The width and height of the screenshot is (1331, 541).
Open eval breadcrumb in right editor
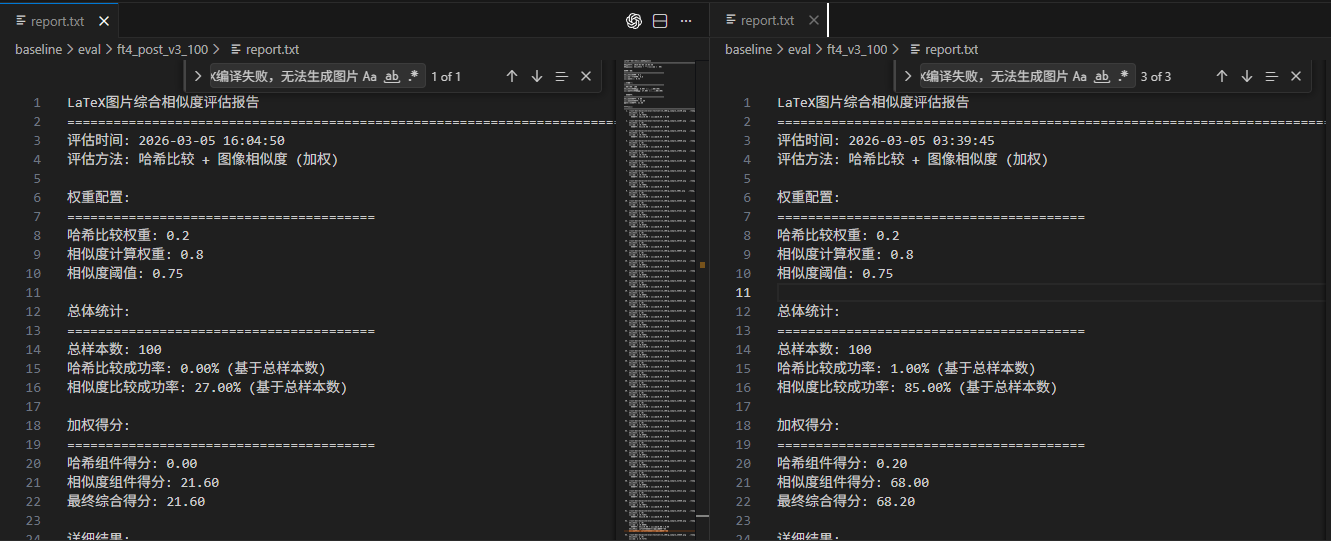pyautogui.click(x=799, y=49)
